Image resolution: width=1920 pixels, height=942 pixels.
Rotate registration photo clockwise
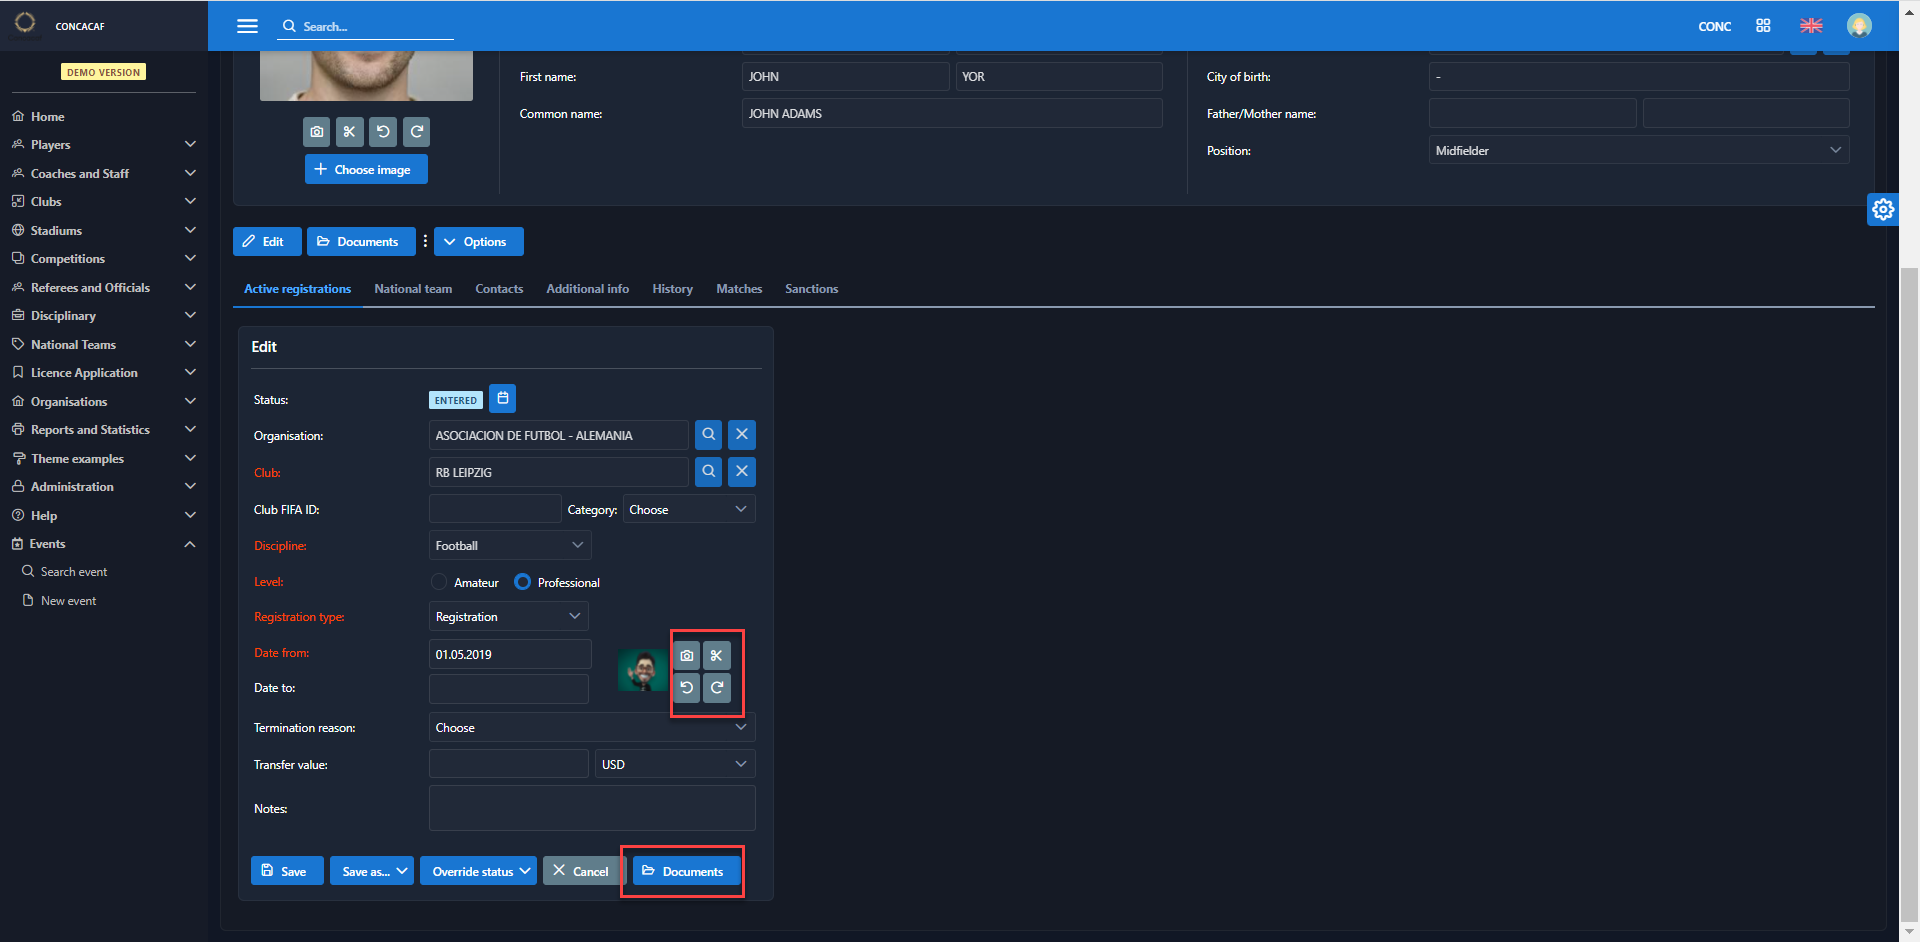(717, 688)
